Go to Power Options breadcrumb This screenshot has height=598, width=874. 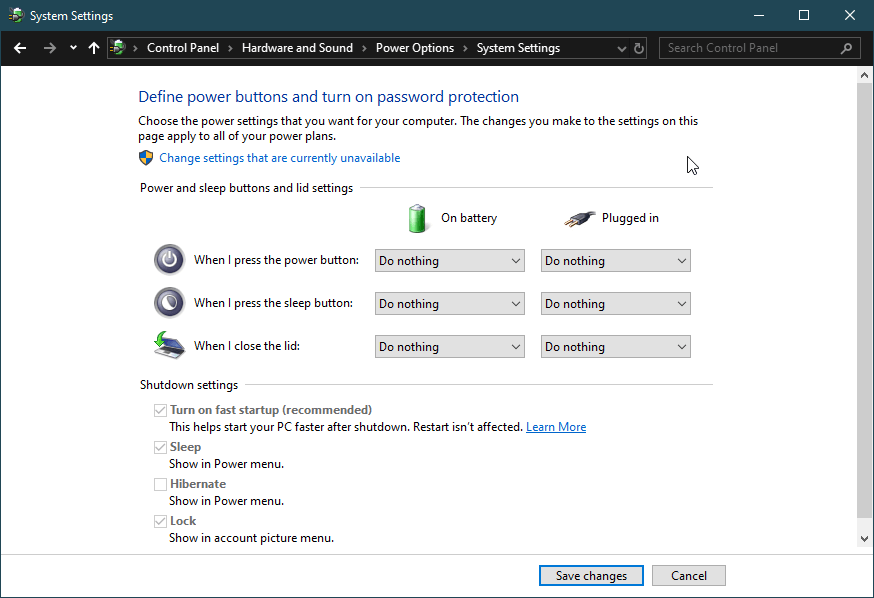(415, 48)
